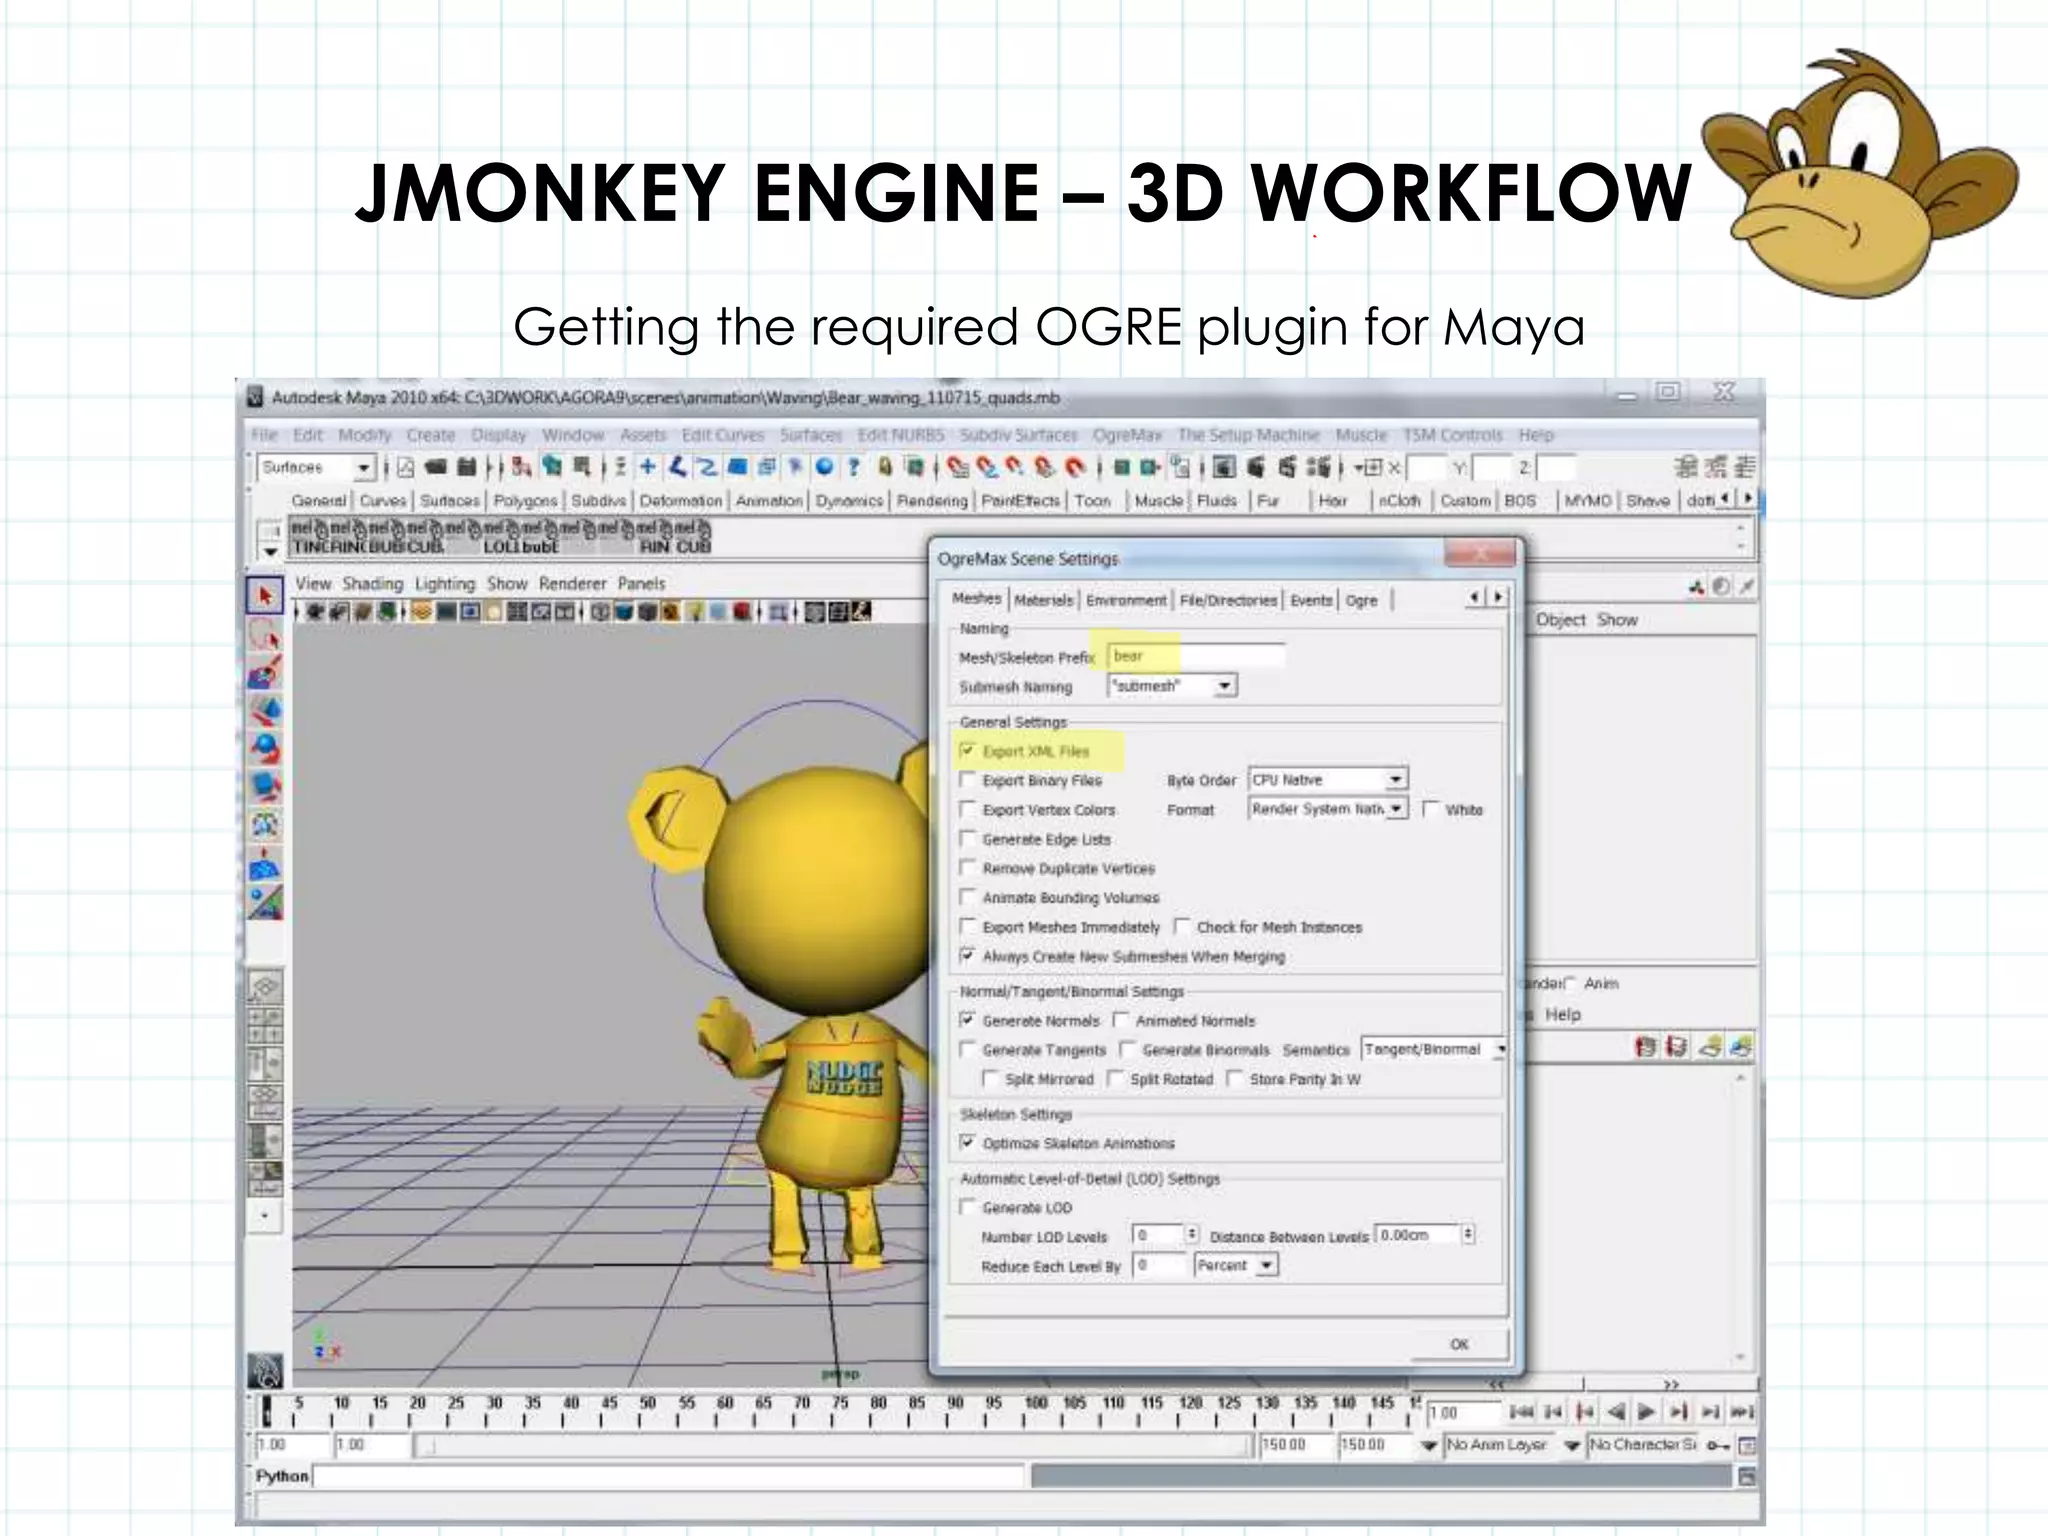Step forward to next key

click(x=1679, y=1412)
